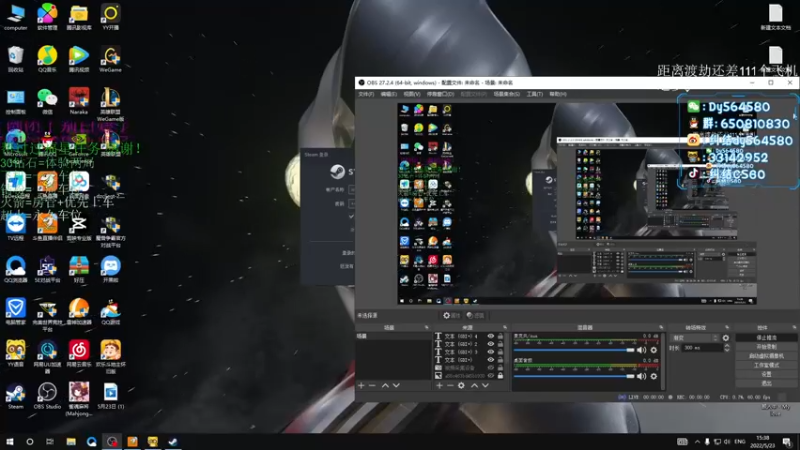Viewport: 800px width, 450px height.
Task: Enable Studio Mode button
Action: pos(766,365)
